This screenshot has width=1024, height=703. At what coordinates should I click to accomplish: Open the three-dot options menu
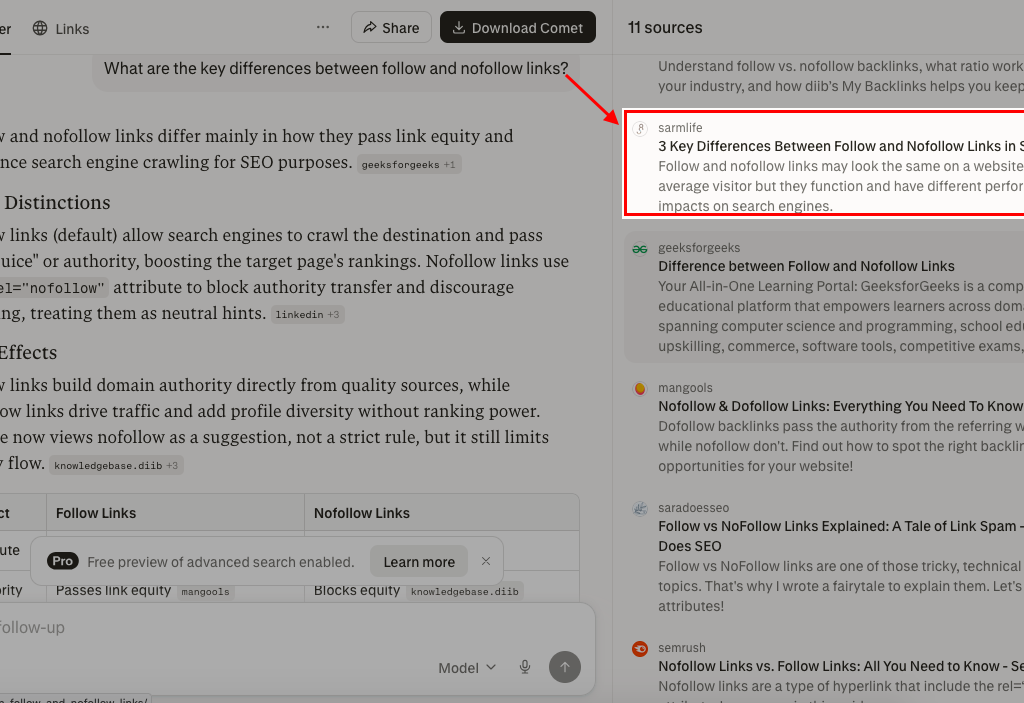tap(322, 27)
